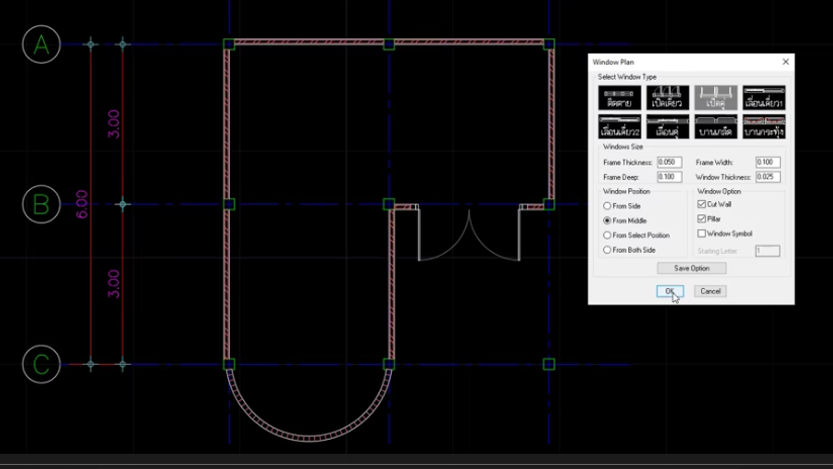The image size is (833, 469).
Task: Enable the Window Symbol checkbox
Action: (701, 233)
